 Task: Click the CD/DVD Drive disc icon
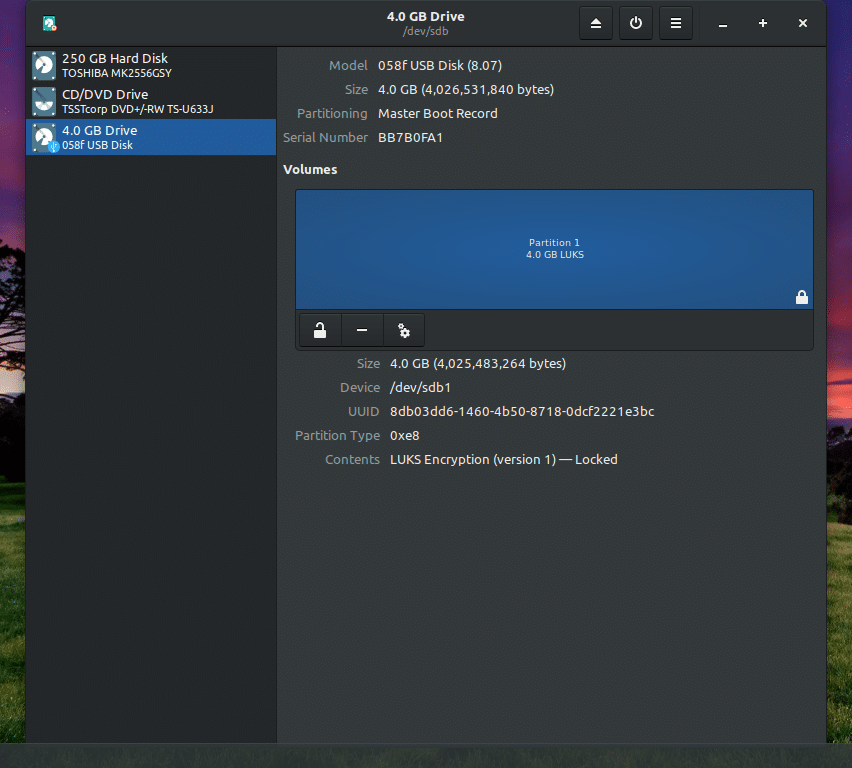click(x=44, y=101)
